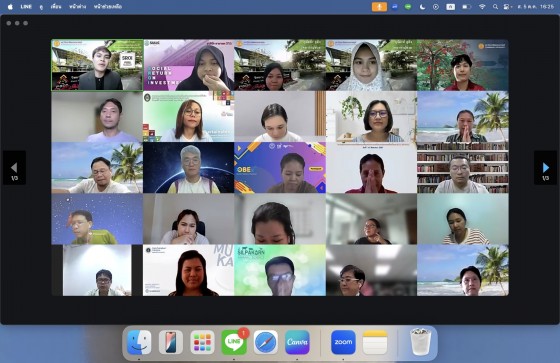The width and height of the screenshot is (560, 363).
Task: Open Launchpad apps grid in dock
Action: 202,342
